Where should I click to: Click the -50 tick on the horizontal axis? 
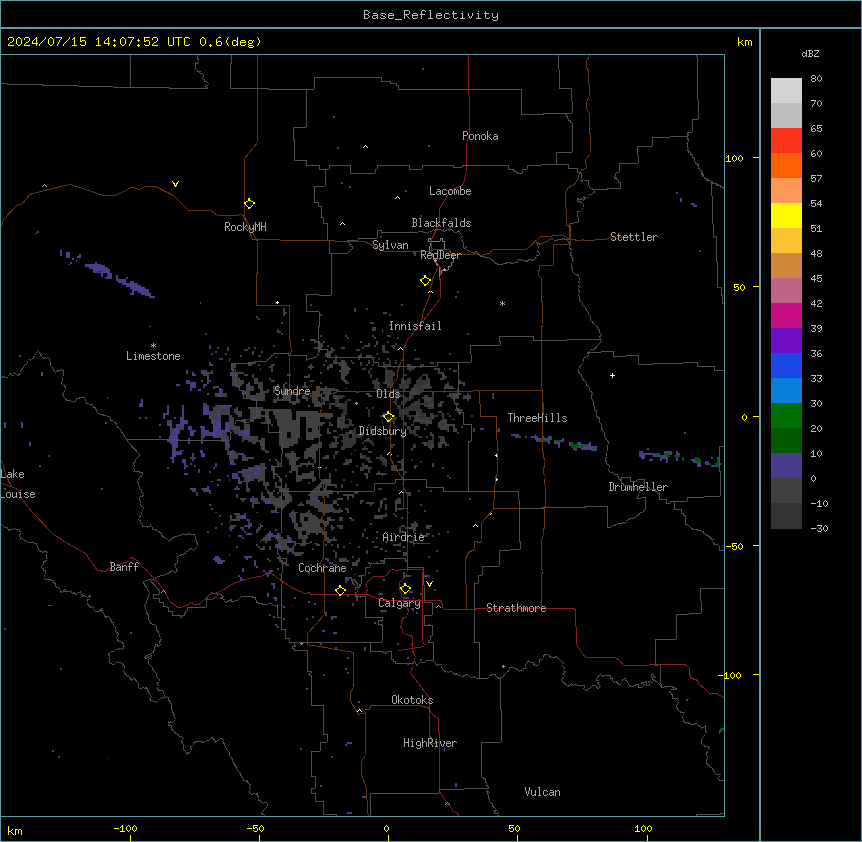click(255, 828)
